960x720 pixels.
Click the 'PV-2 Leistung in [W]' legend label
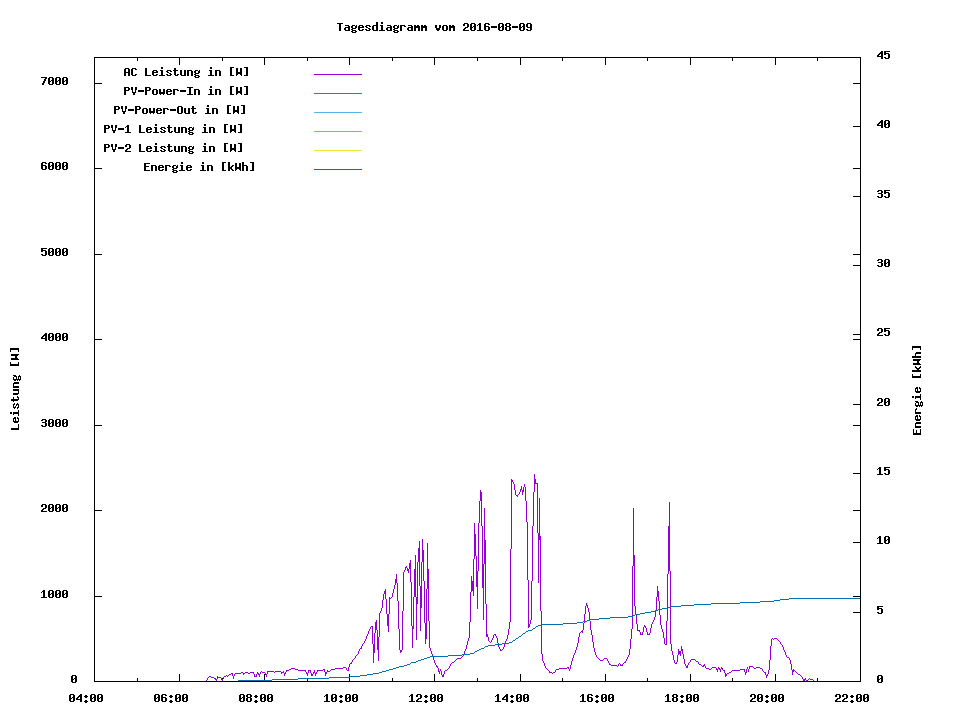pos(173,148)
